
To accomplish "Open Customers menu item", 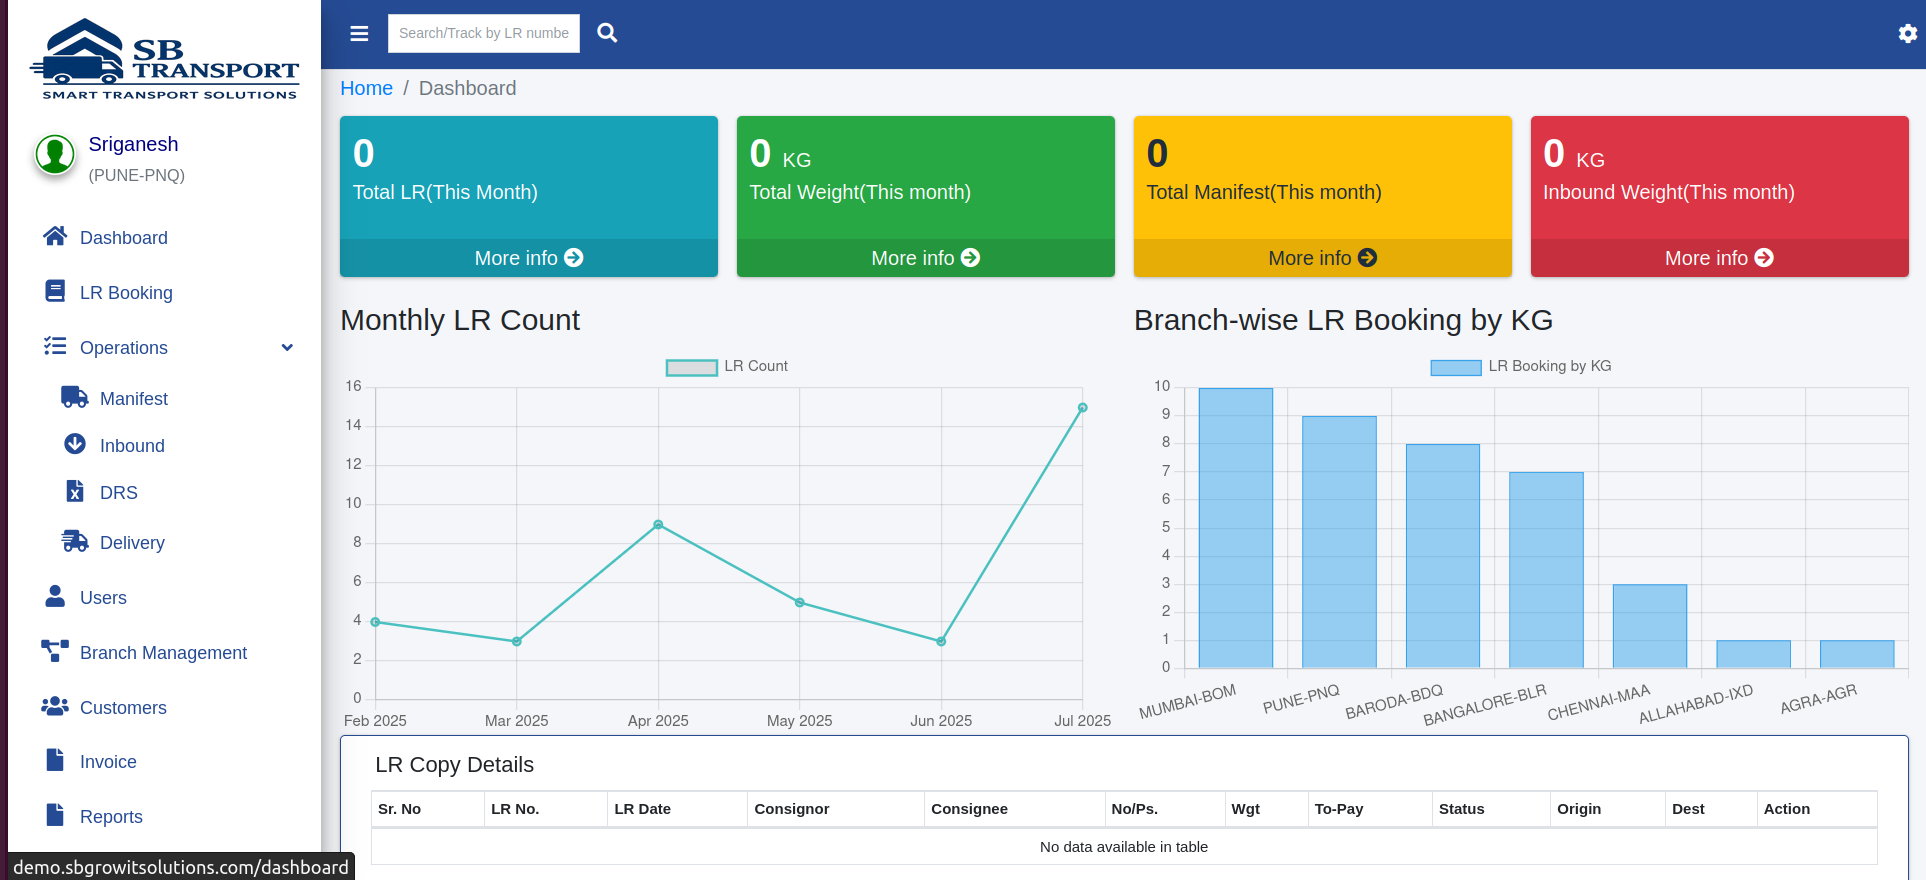I will point(123,708).
